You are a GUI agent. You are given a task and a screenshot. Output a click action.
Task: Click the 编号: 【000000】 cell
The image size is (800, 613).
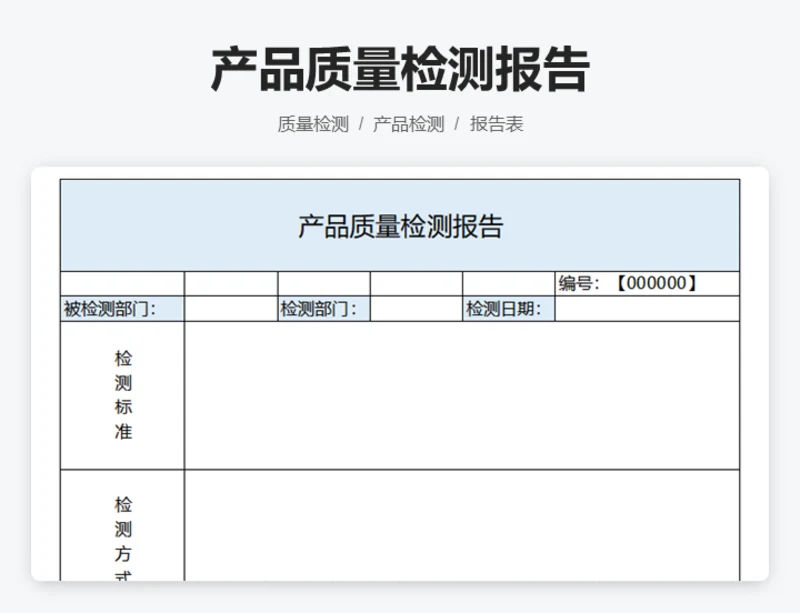647,283
